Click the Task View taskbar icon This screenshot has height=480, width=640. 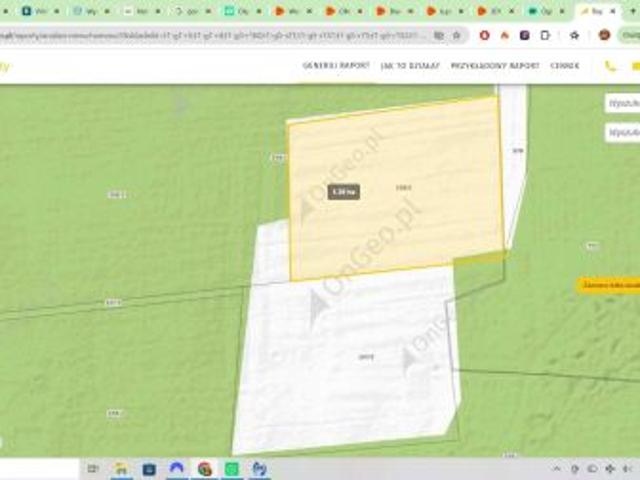pyautogui.click(x=93, y=469)
